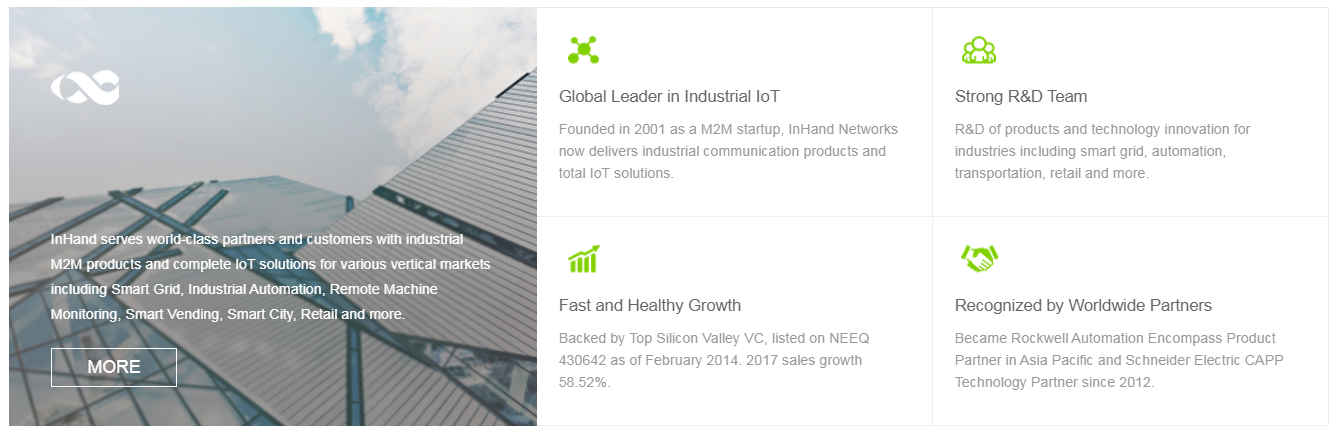1335x434 pixels.
Task: Click the 'Founded in 2001' description paragraph
Action: click(x=728, y=151)
